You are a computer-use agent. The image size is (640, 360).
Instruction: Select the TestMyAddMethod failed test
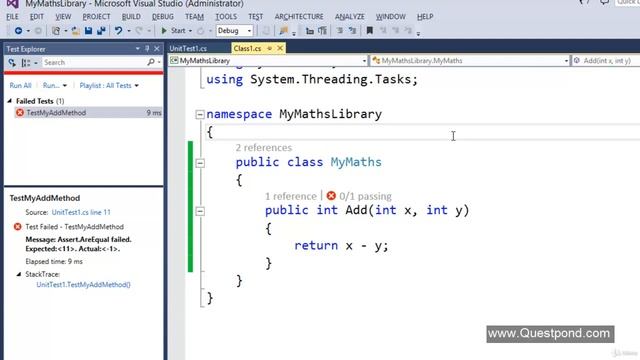click(x=88, y=113)
